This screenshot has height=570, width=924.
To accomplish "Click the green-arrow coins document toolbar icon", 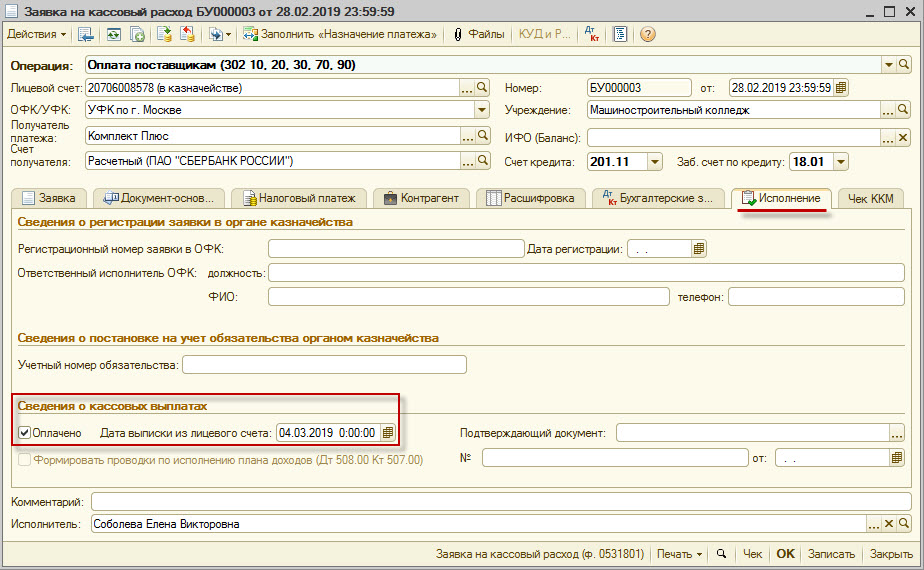I will 164,34.
